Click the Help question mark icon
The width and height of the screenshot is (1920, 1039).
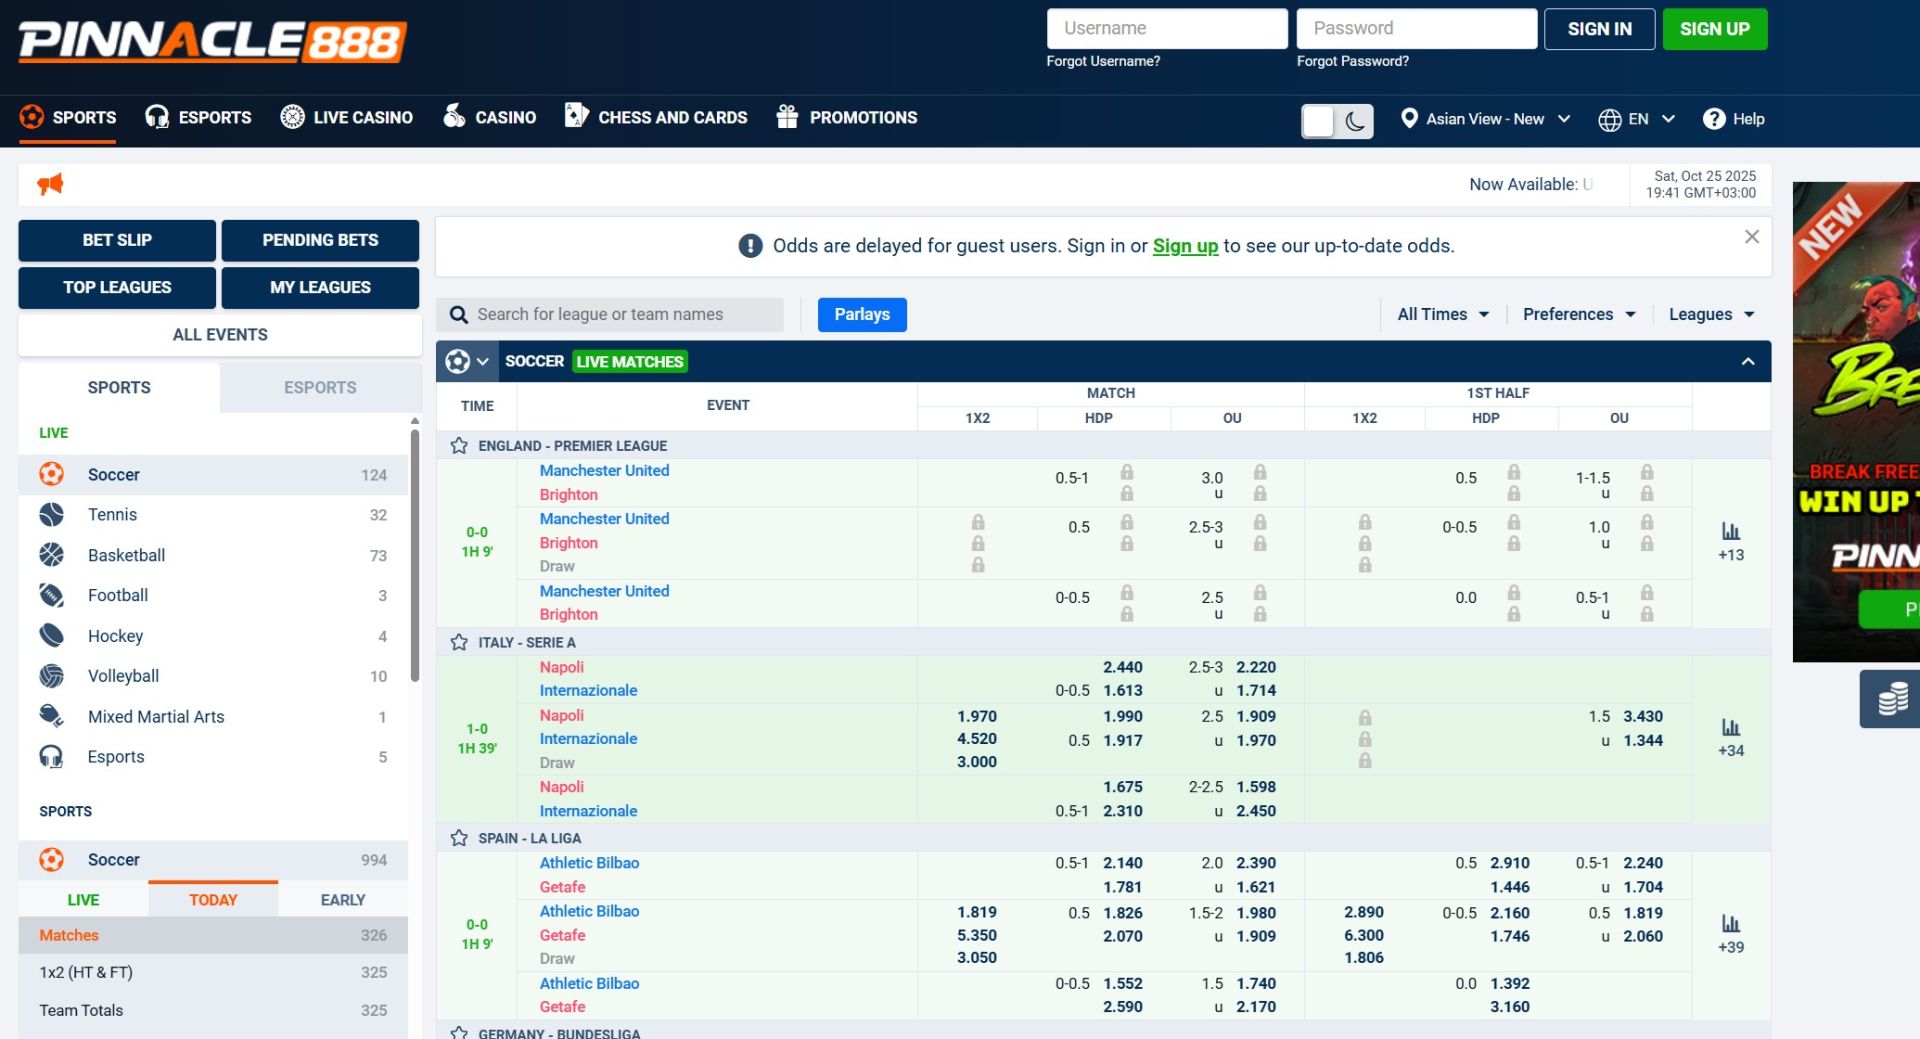[1713, 119]
